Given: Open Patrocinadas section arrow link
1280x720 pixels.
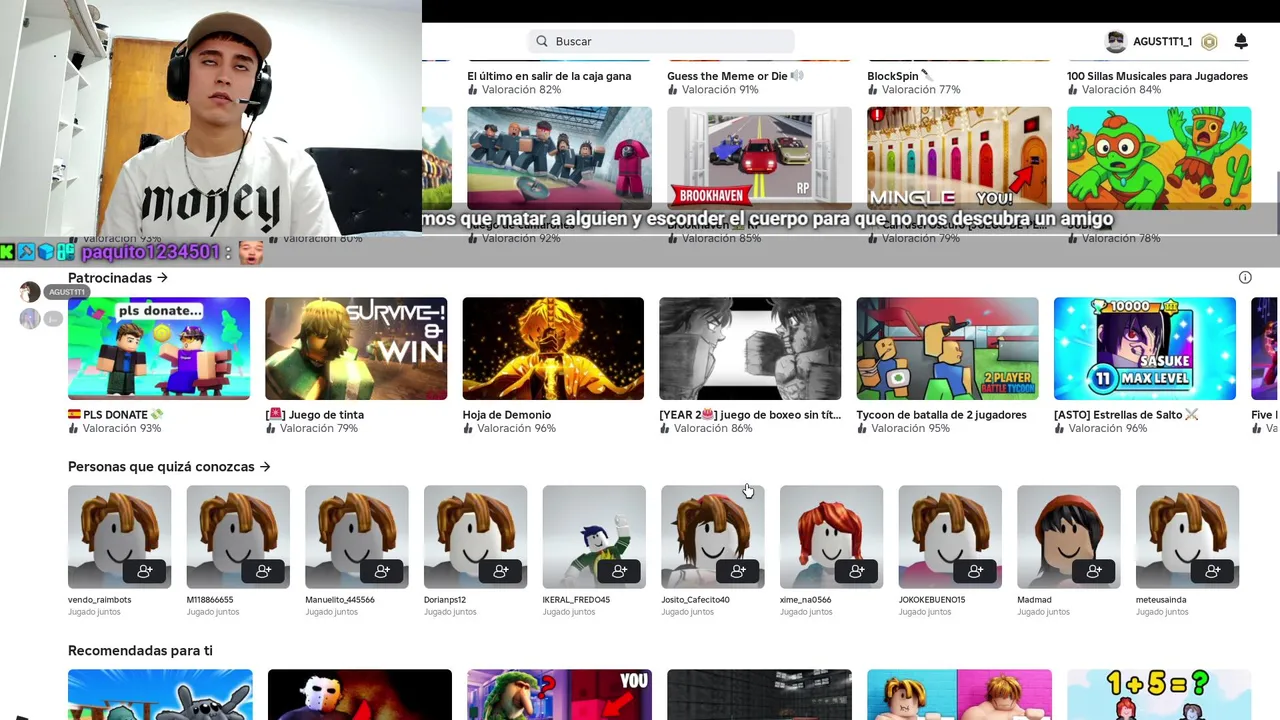Looking at the screenshot, I should (x=118, y=278).
